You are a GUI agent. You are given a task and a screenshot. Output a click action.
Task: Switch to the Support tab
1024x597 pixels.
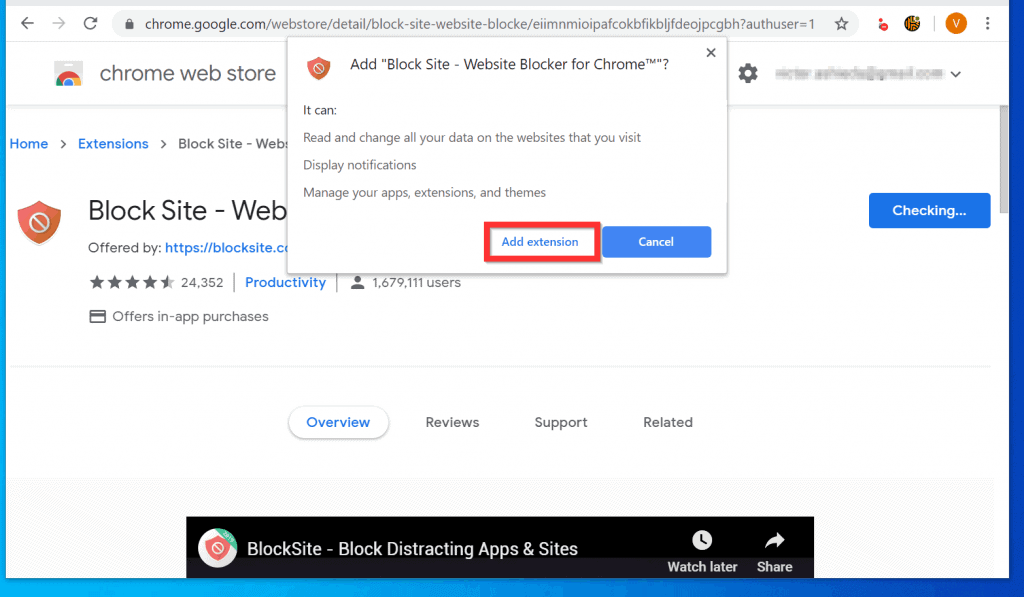click(561, 423)
